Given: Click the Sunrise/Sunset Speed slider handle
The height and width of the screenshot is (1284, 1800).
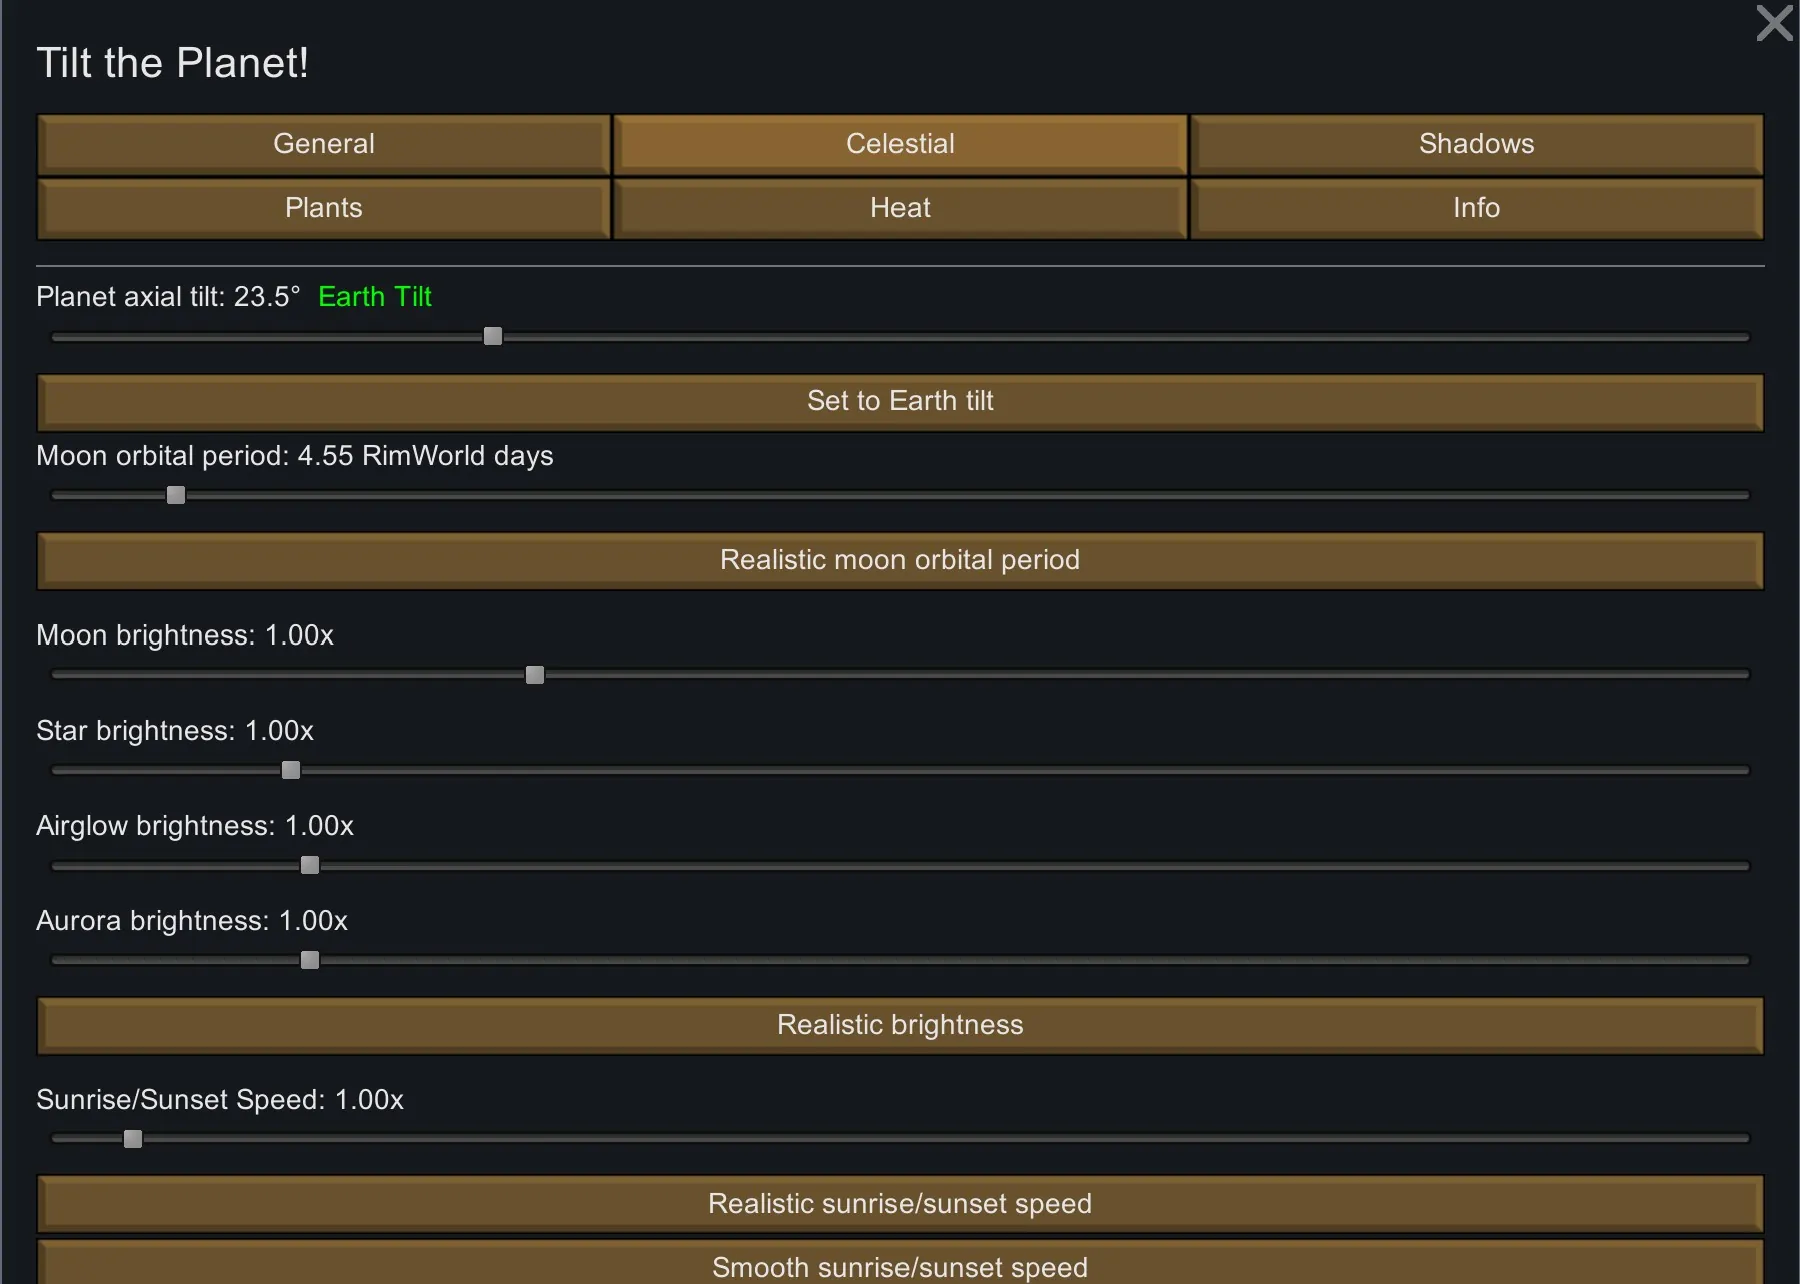Looking at the screenshot, I should pos(133,1139).
